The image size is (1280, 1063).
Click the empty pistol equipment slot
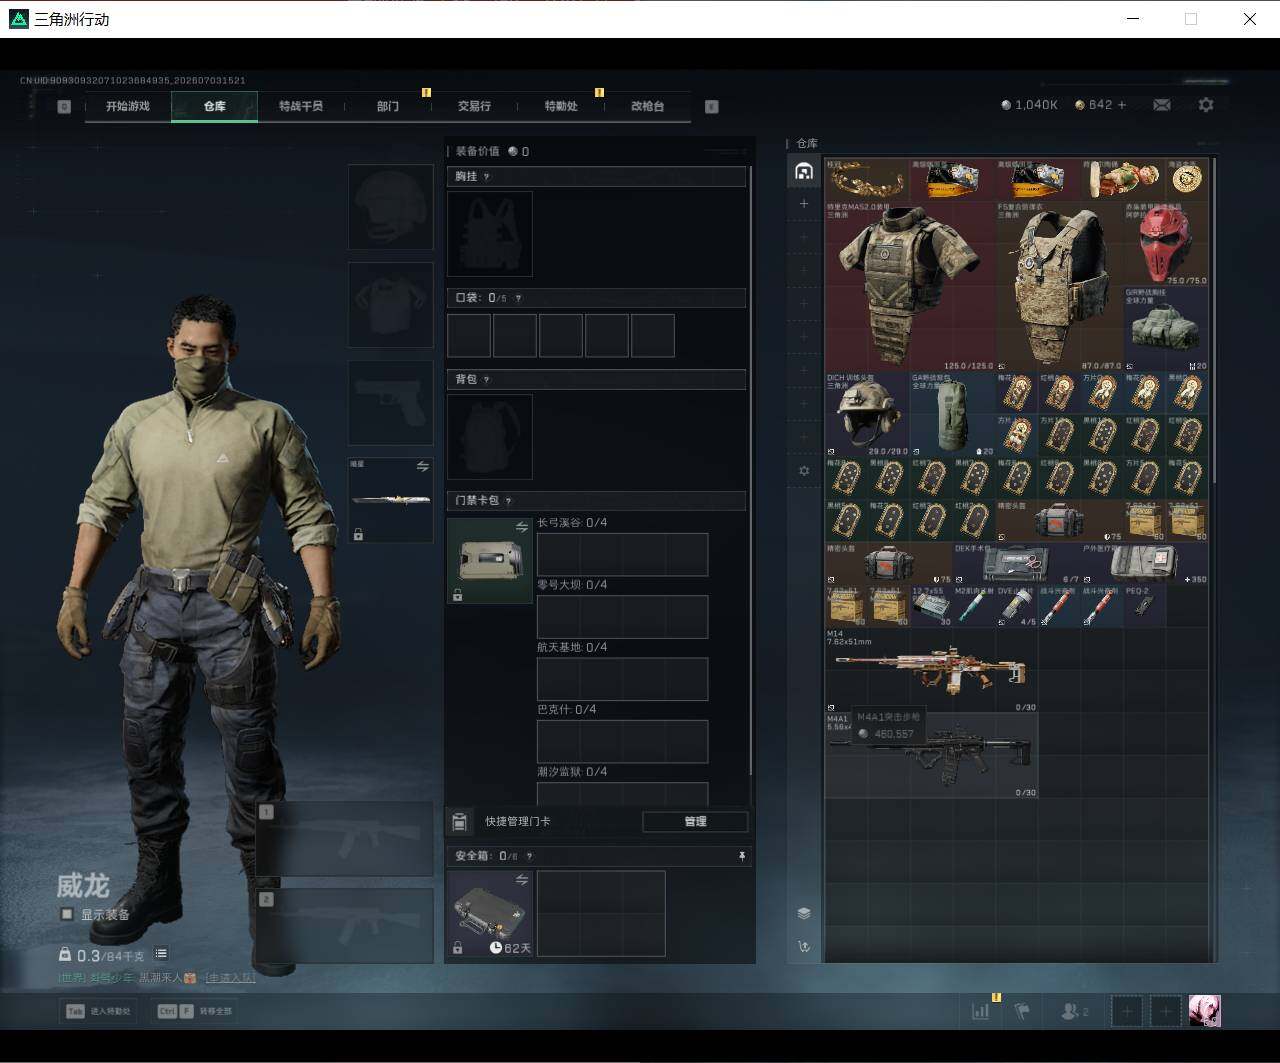tap(391, 403)
